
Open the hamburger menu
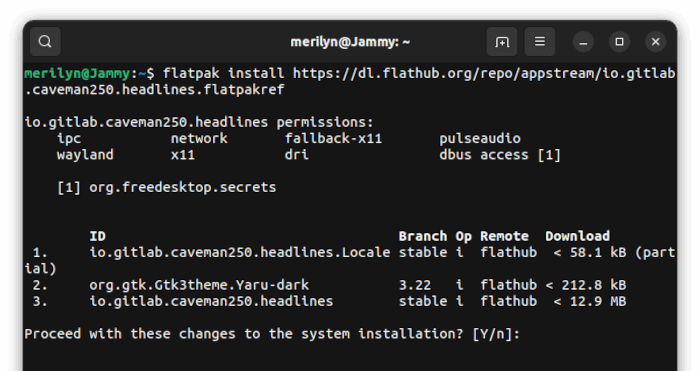[540, 42]
